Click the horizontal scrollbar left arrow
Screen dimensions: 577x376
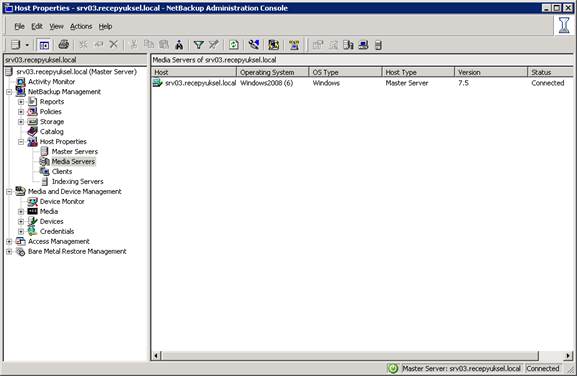point(156,356)
